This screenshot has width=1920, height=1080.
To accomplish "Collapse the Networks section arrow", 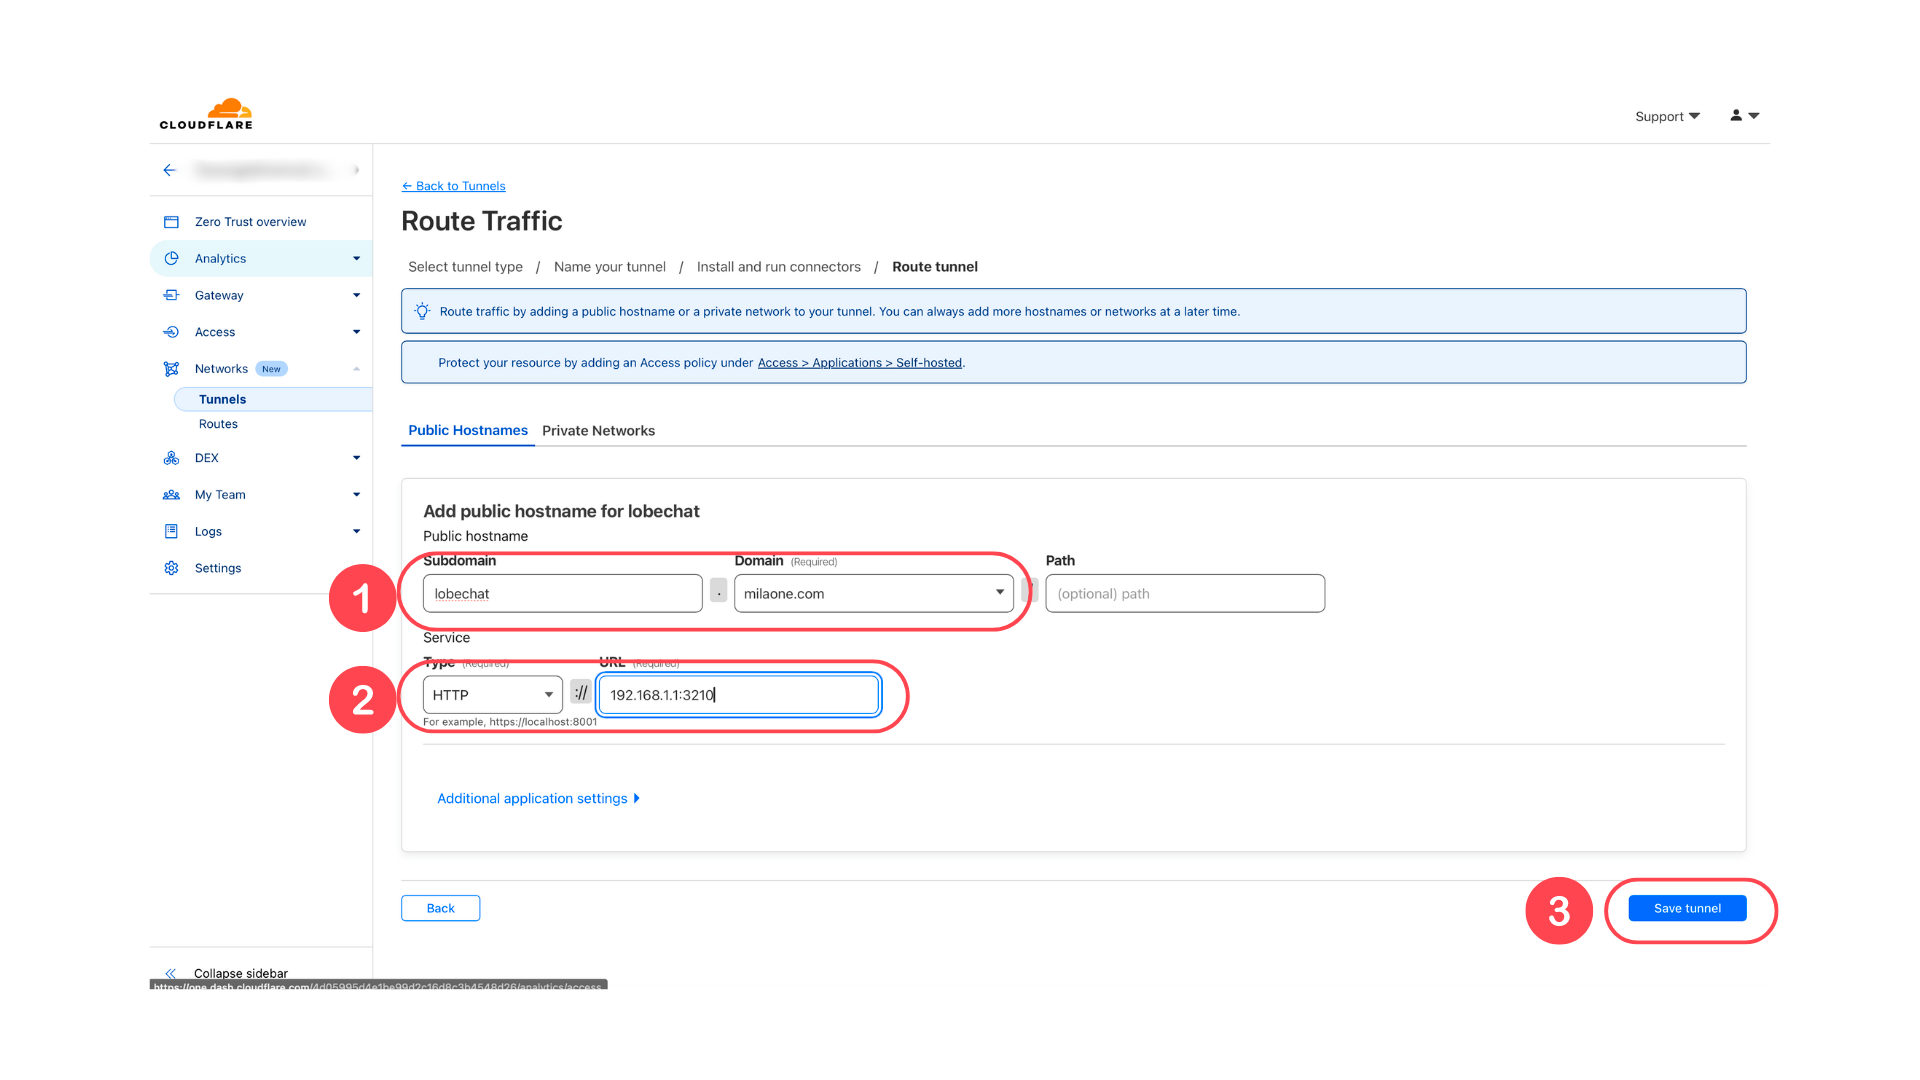I will [x=356, y=369].
